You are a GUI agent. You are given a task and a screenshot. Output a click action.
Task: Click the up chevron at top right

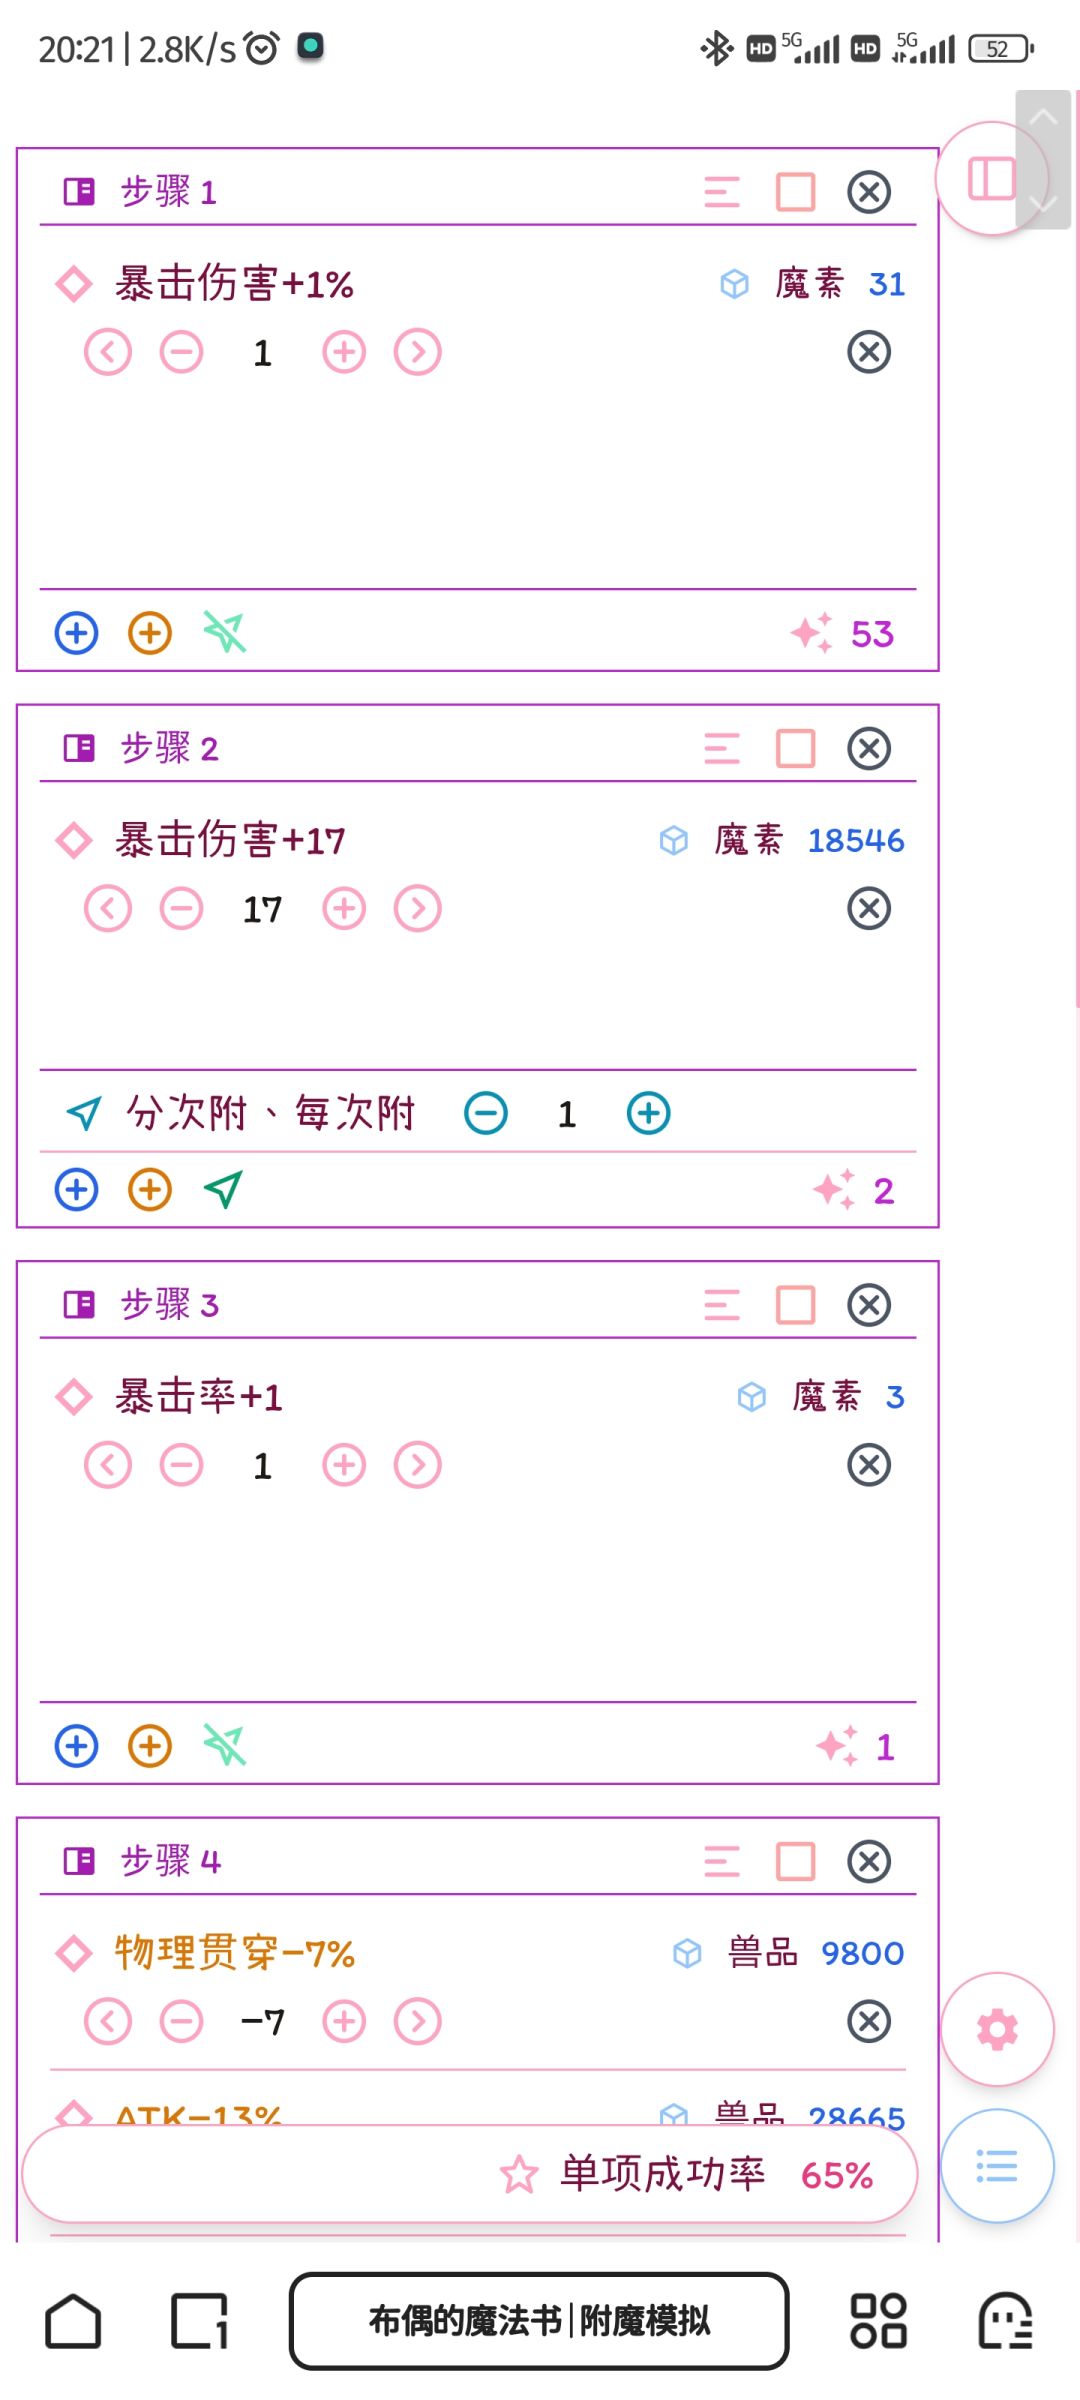pos(1043,118)
